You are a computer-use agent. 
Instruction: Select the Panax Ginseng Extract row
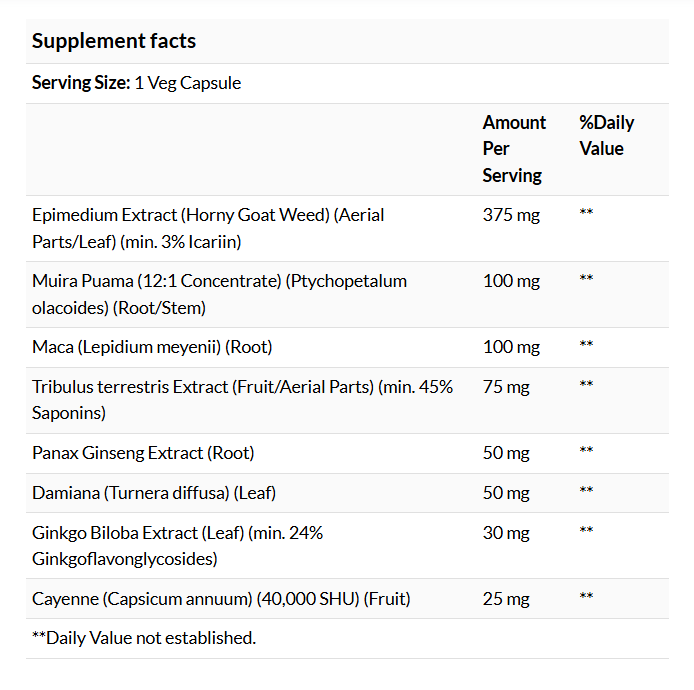coord(347,453)
